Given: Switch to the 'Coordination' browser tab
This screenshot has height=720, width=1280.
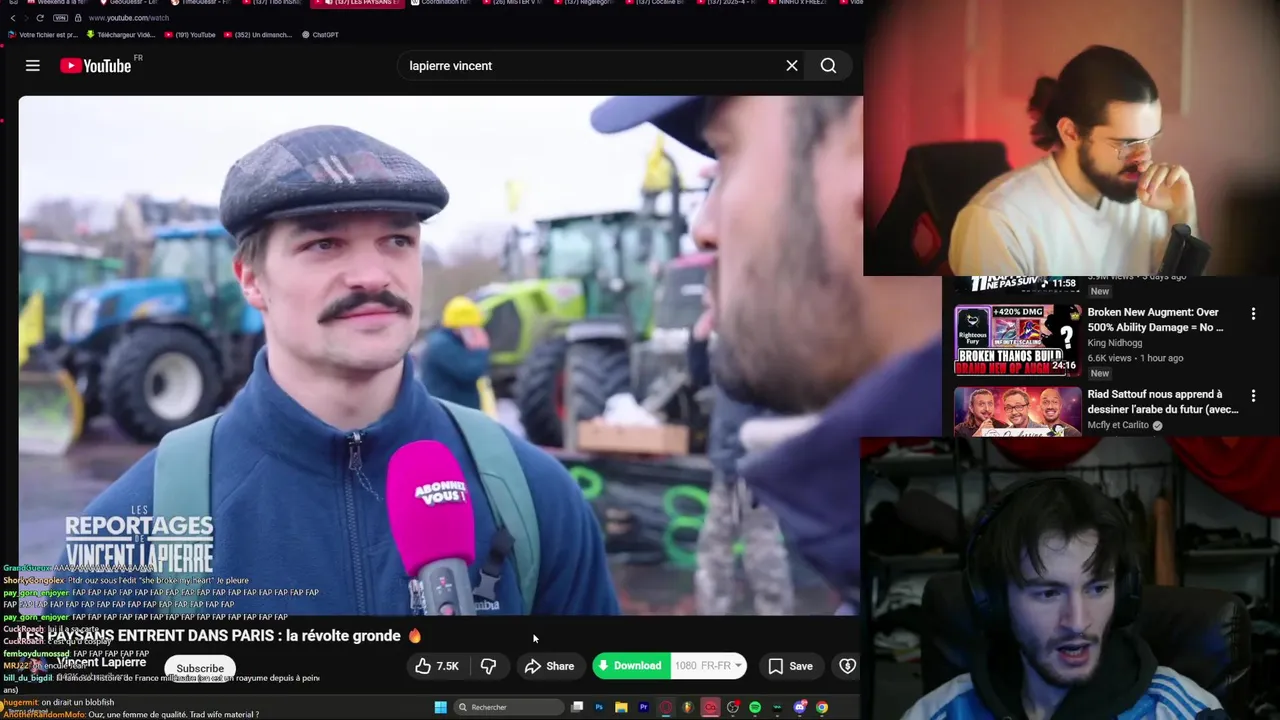Looking at the screenshot, I should click(x=442, y=3).
